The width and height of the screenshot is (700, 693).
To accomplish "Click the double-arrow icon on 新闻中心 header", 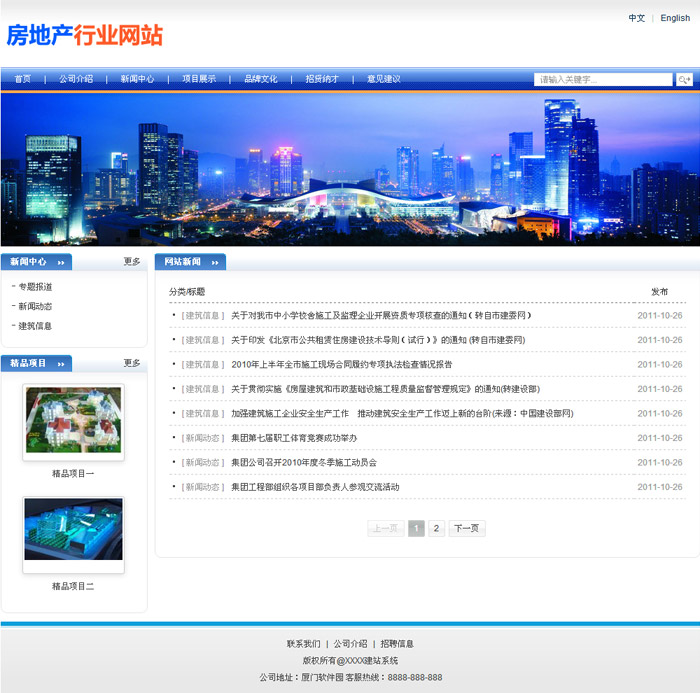I will point(61,262).
